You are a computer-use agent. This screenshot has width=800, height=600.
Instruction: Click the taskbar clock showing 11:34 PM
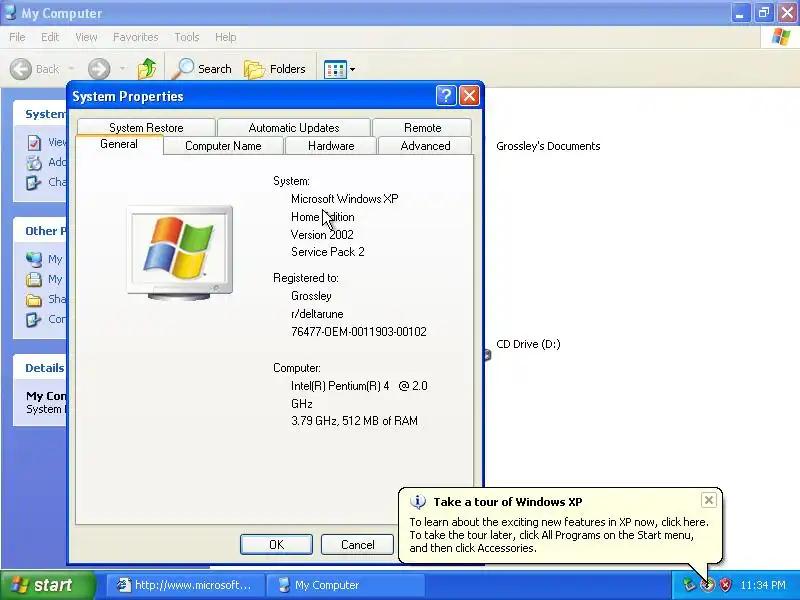763,585
